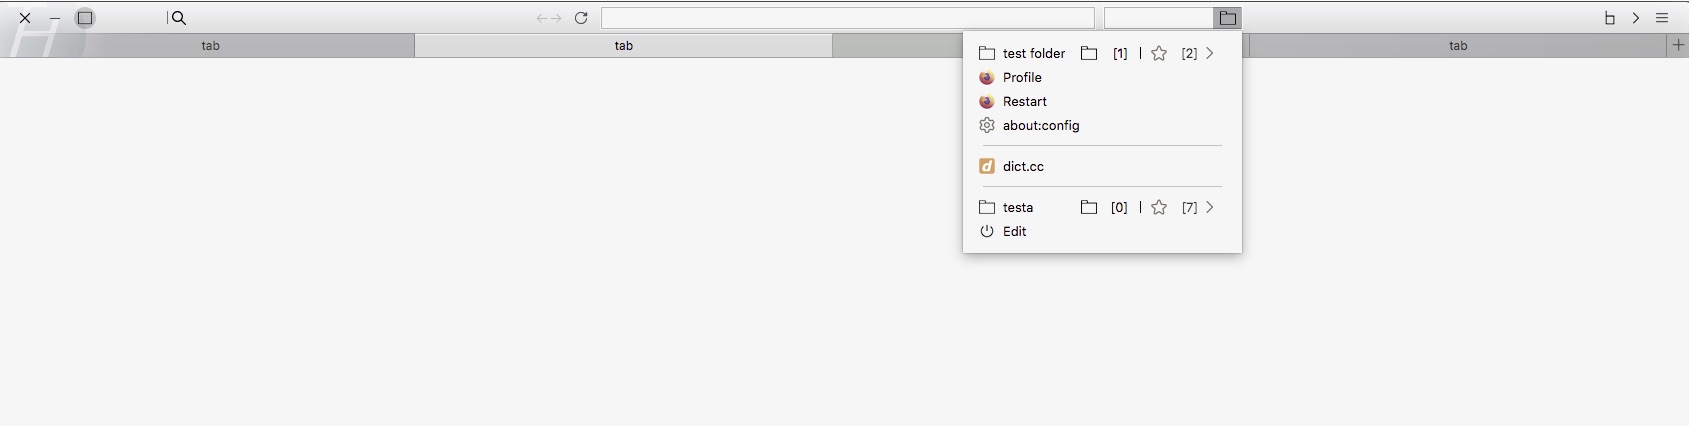
Task: Open about:config from the menu
Action: [x=1040, y=125]
